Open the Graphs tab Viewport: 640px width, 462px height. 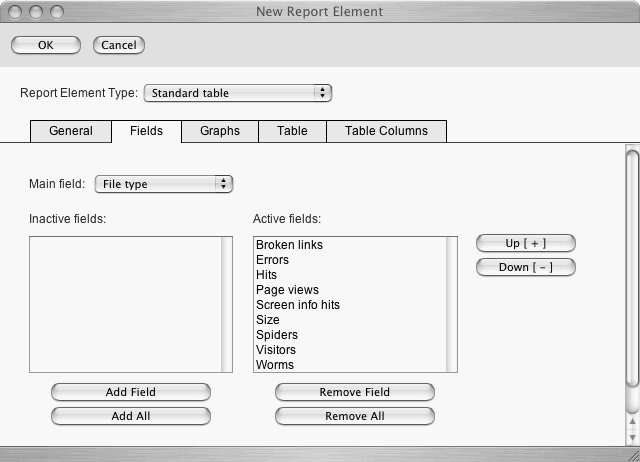coord(220,131)
